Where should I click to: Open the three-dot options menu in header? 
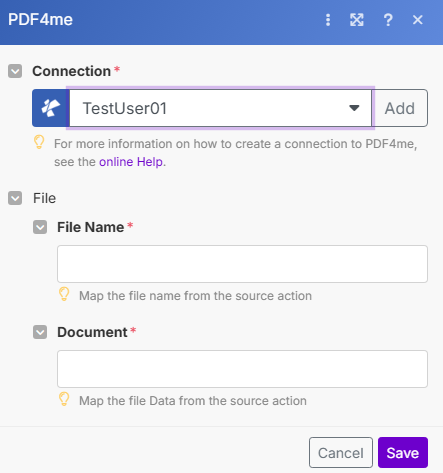(328, 20)
